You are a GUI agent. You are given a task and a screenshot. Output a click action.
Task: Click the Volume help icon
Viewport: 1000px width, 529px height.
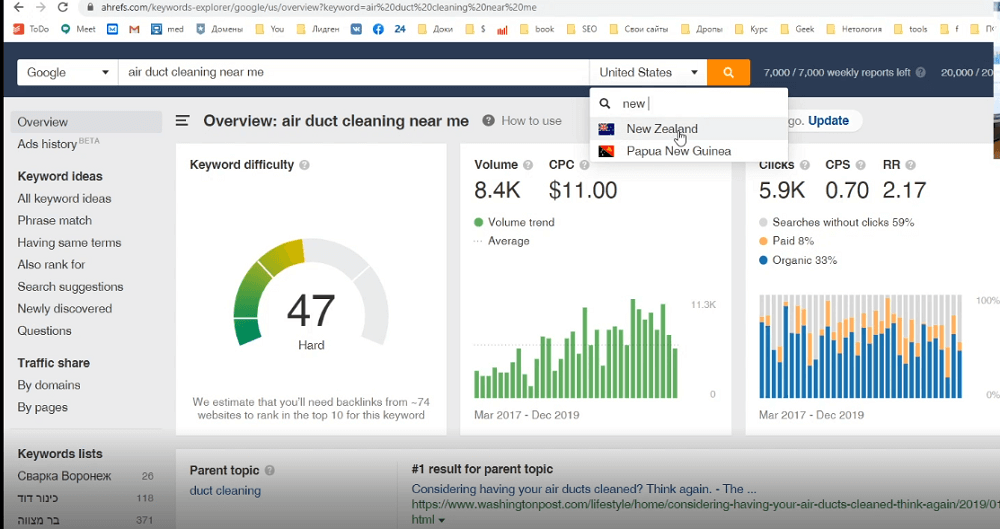click(527, 165)
